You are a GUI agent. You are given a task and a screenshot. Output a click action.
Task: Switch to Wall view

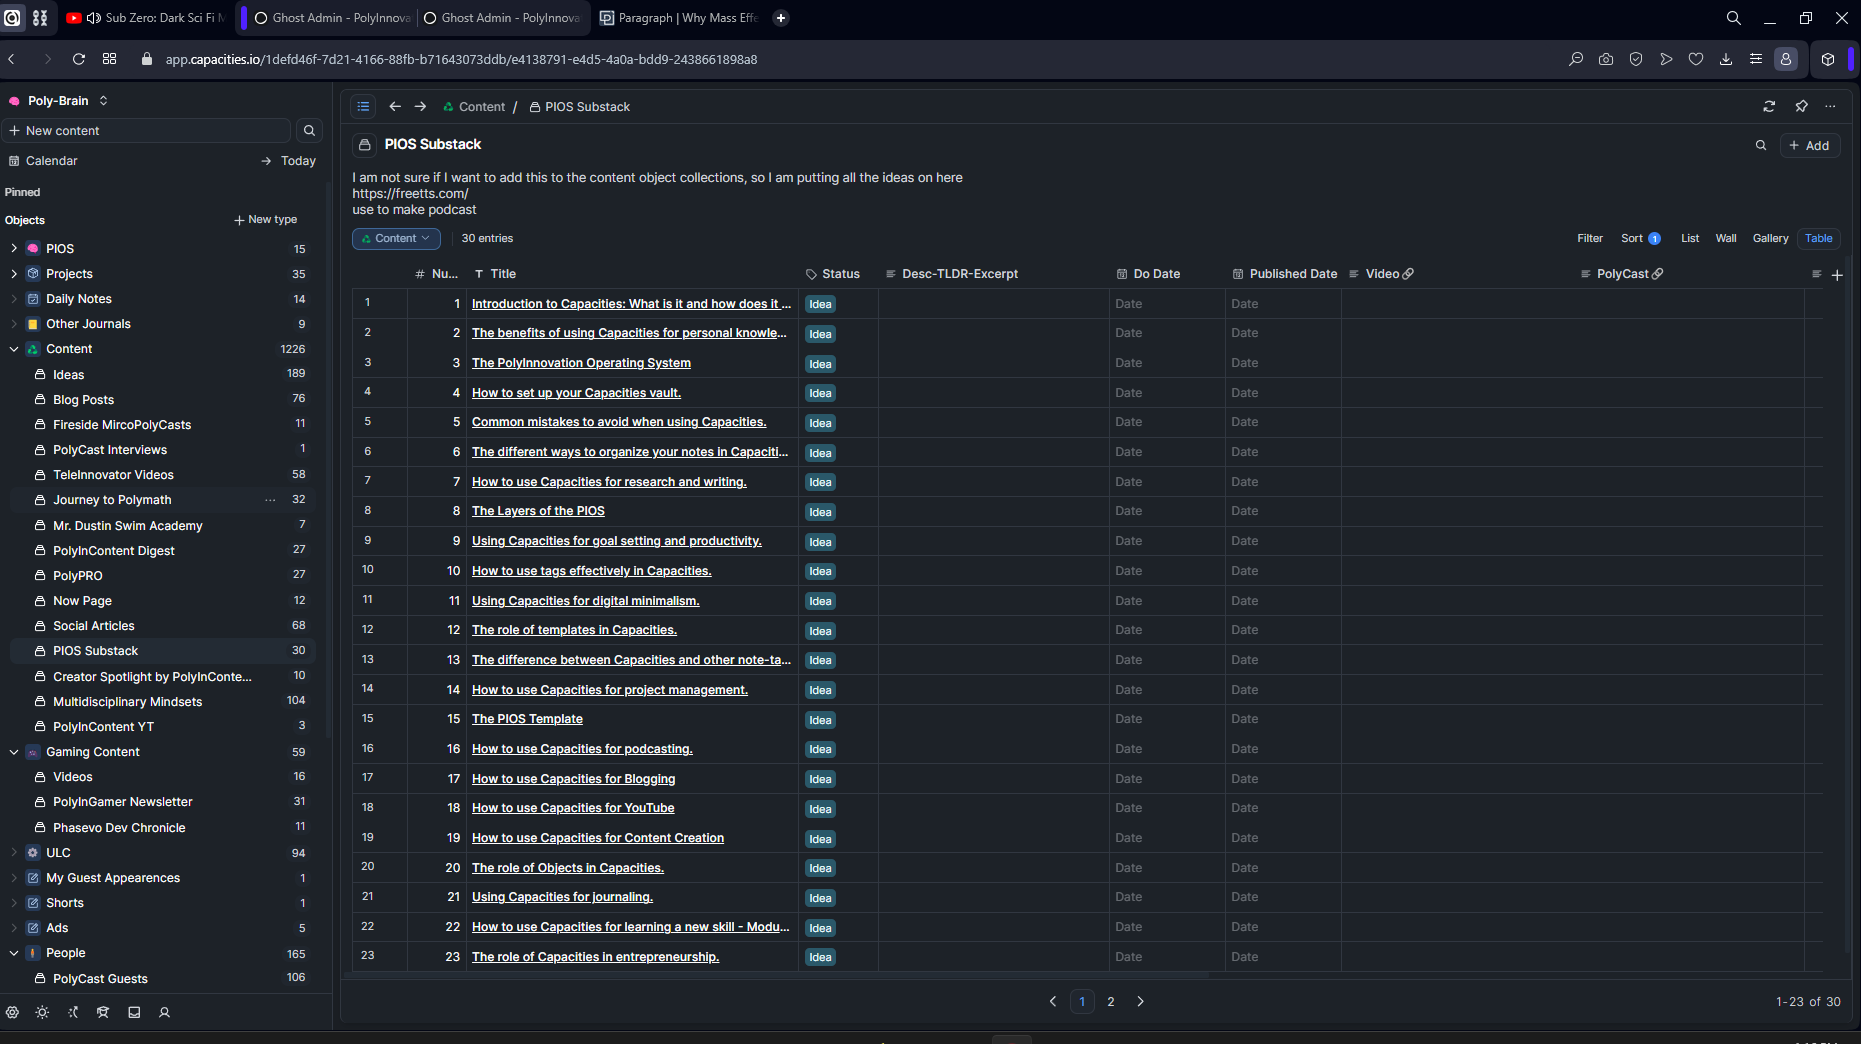pos(1726,238)
